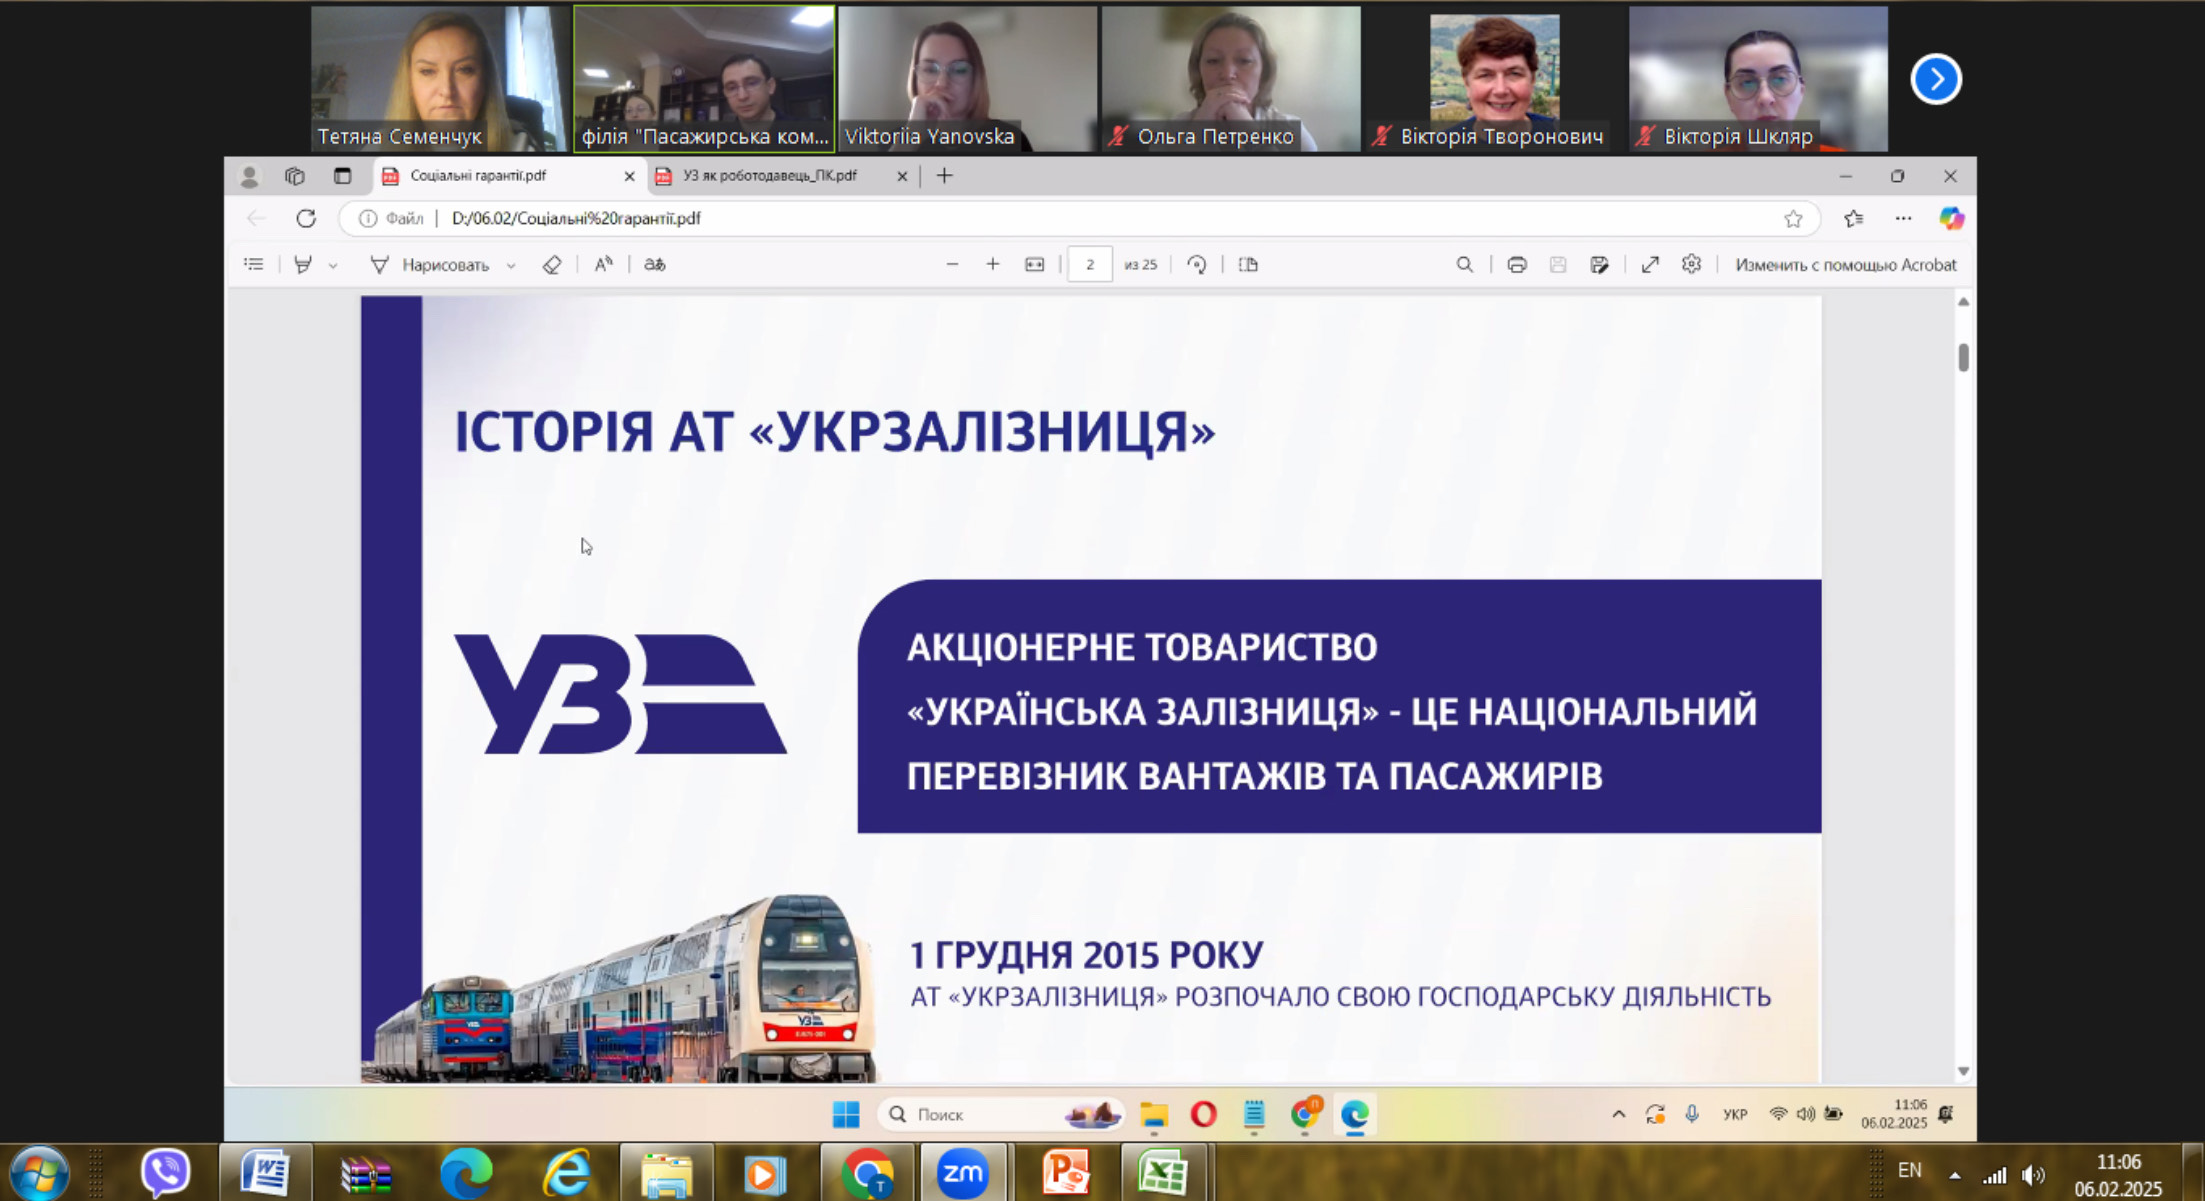This screenshot has width=2205, height=1201.
Task: Open WinRAR from the taskbar
Action: 366,1173
